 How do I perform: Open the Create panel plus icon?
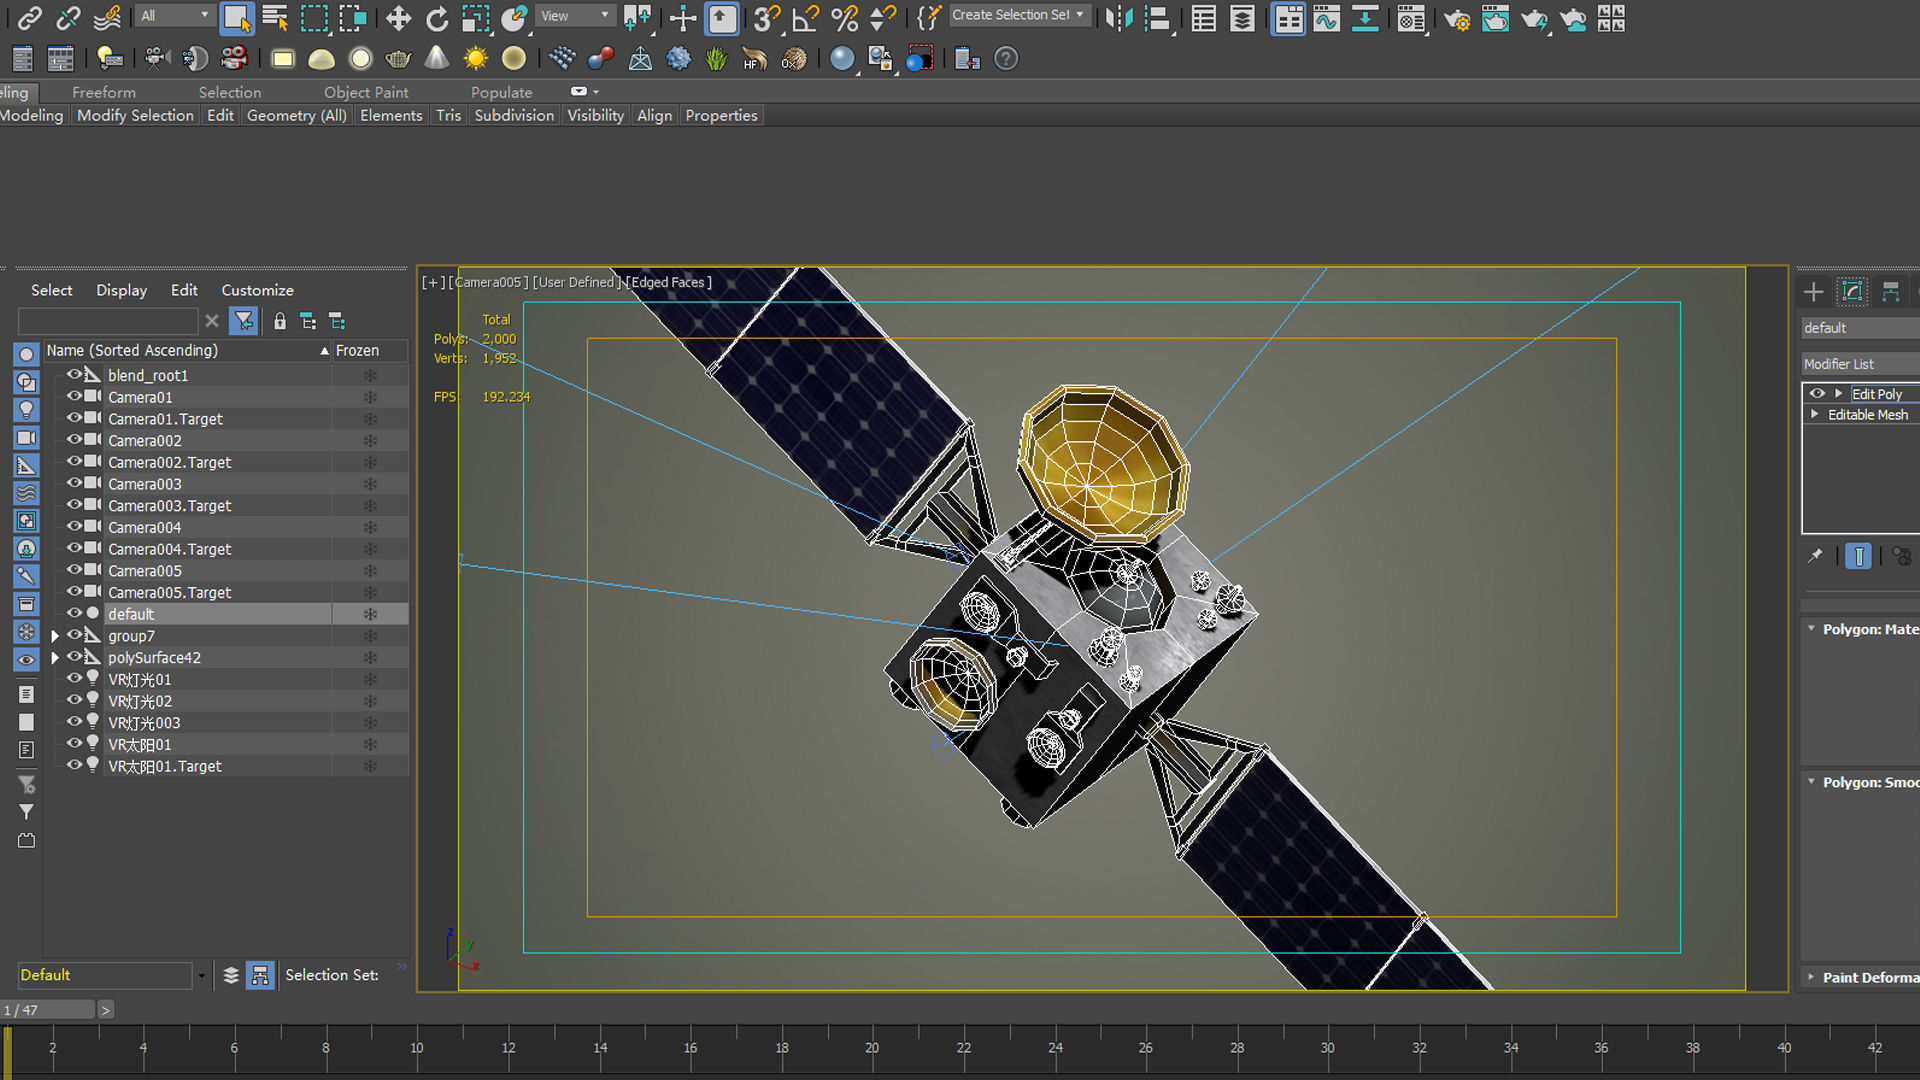tap(1813, 292)
